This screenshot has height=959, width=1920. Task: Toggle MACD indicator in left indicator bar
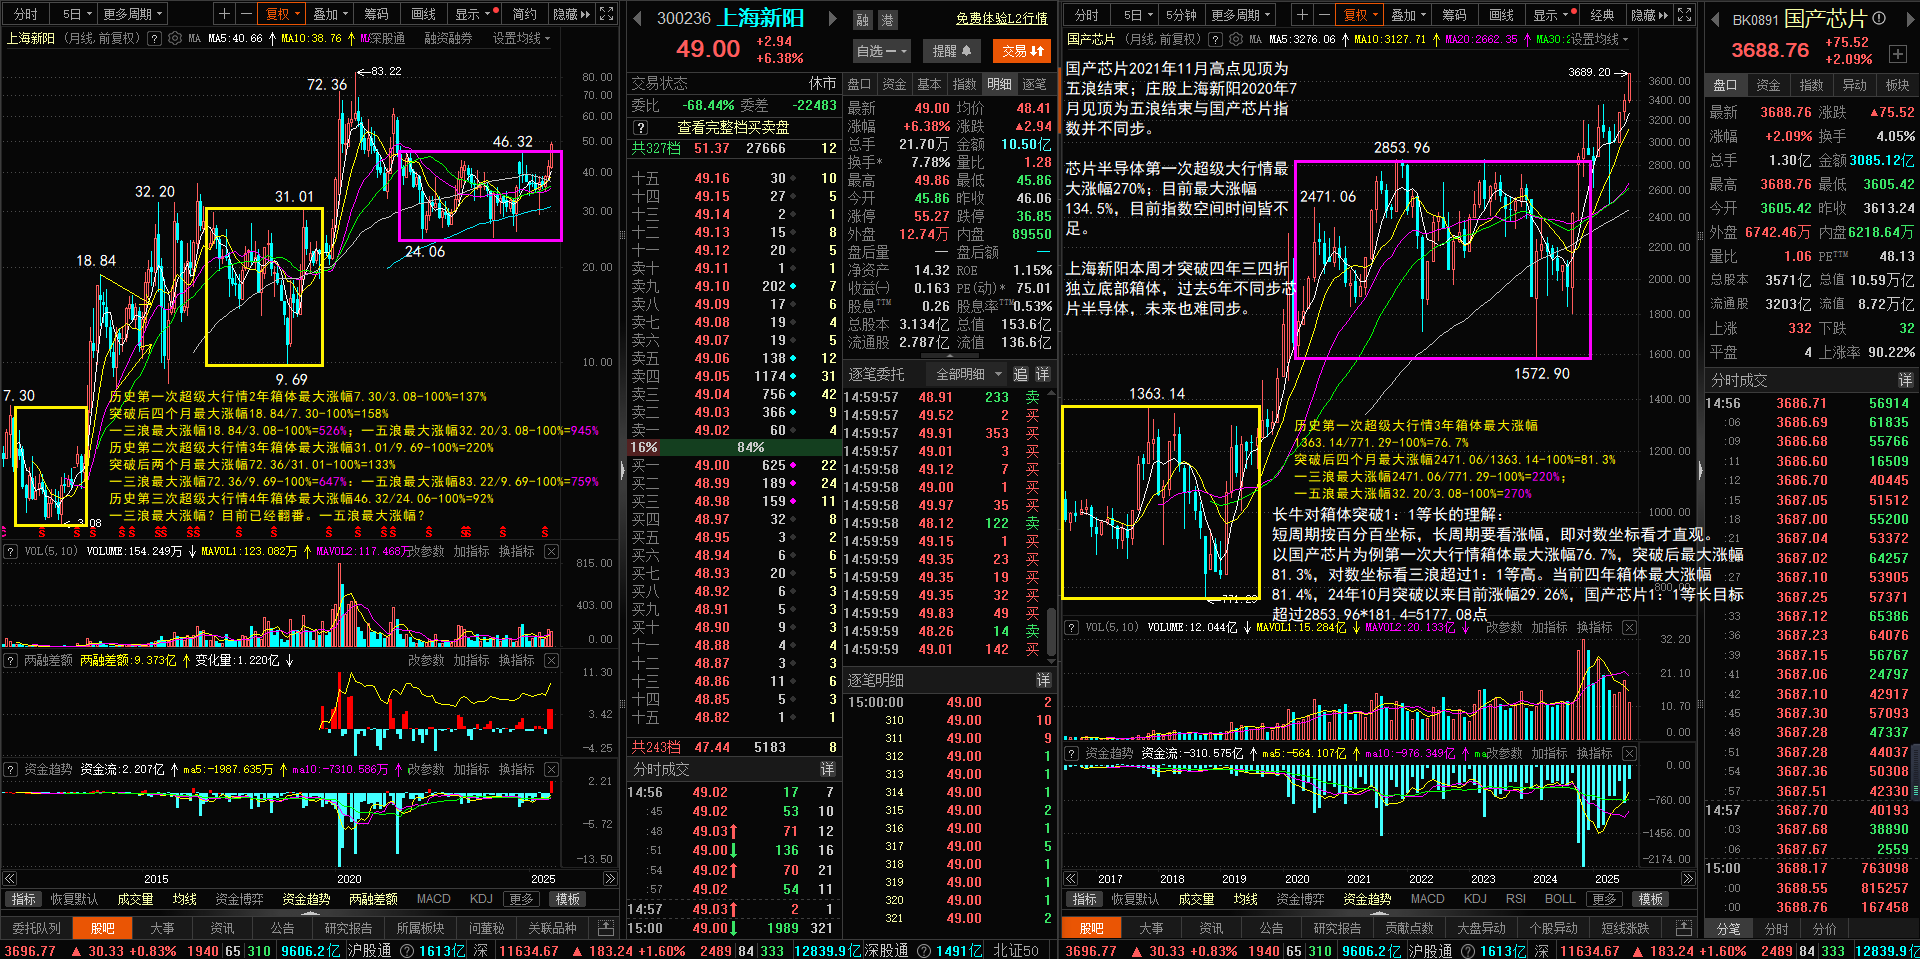[433, 899]
